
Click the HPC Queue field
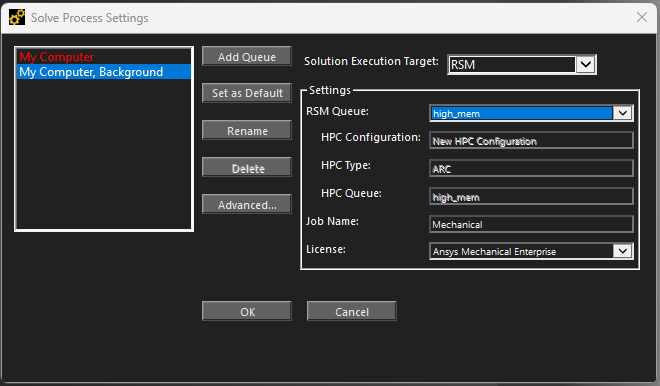pos(531,197)
